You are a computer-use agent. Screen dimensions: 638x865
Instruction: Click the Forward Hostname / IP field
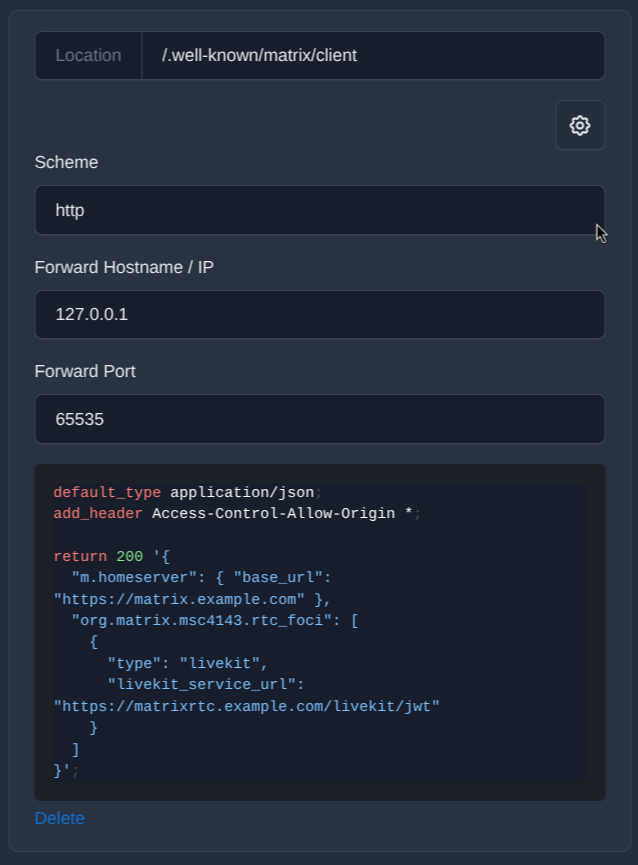tap(320, 314)
